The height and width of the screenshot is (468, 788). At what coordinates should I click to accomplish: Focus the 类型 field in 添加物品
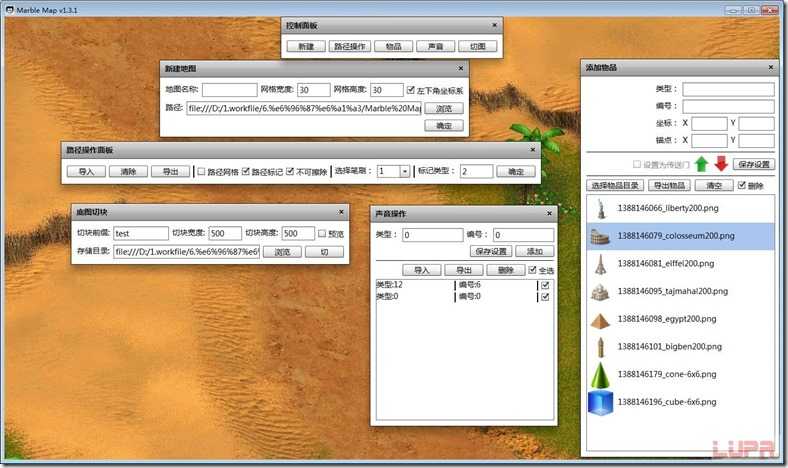pos(728,89)
